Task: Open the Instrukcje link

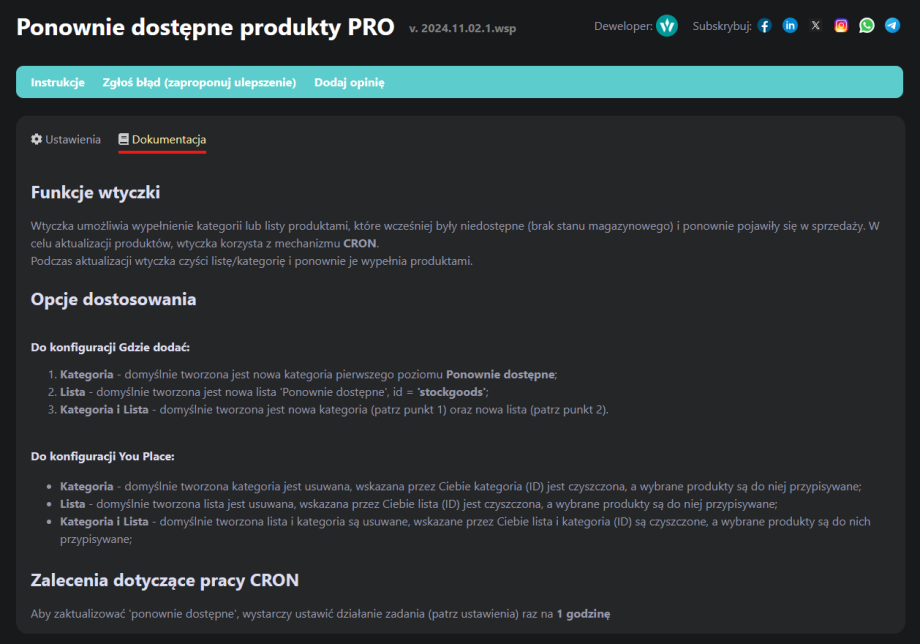Action: (57, 82)
